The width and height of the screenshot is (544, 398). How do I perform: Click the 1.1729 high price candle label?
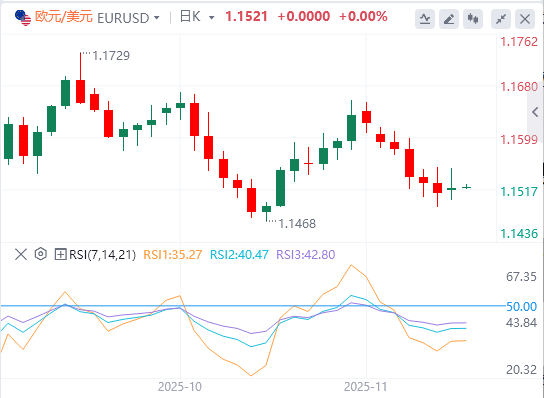[x=111, y=56]
